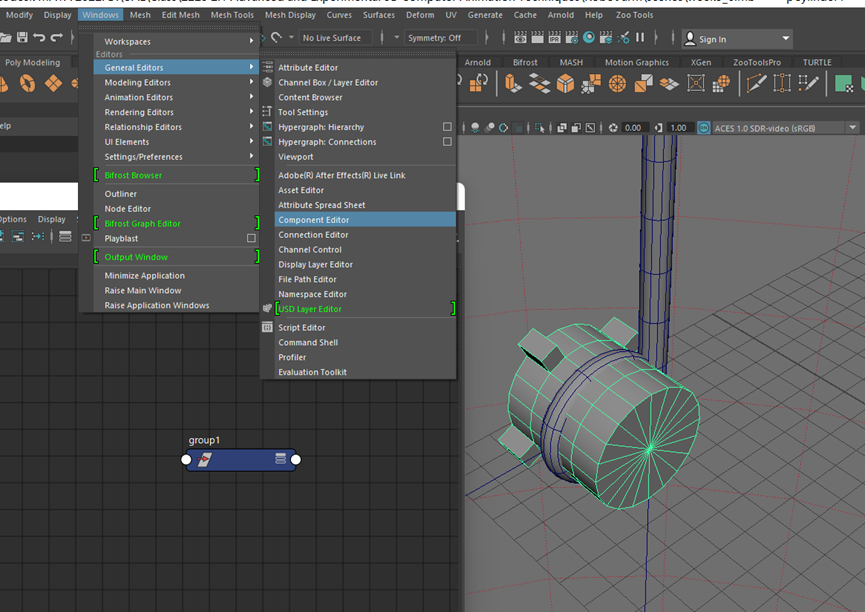Click the Node Editor Display menu
The image size is (865, 612).
[51, 219]
